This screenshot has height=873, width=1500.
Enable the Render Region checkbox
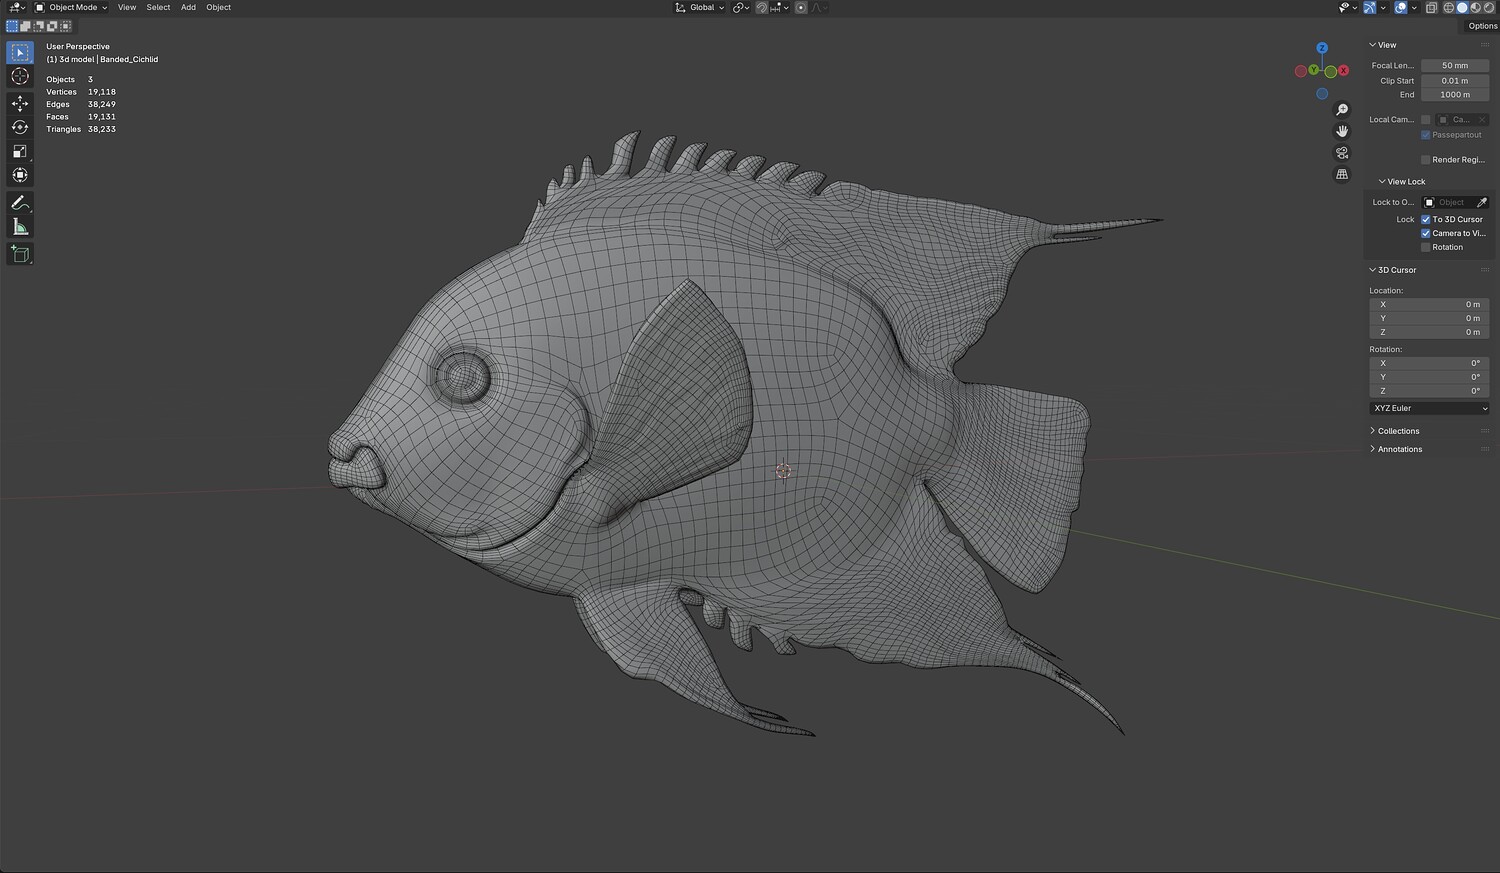pos(1425,160)
